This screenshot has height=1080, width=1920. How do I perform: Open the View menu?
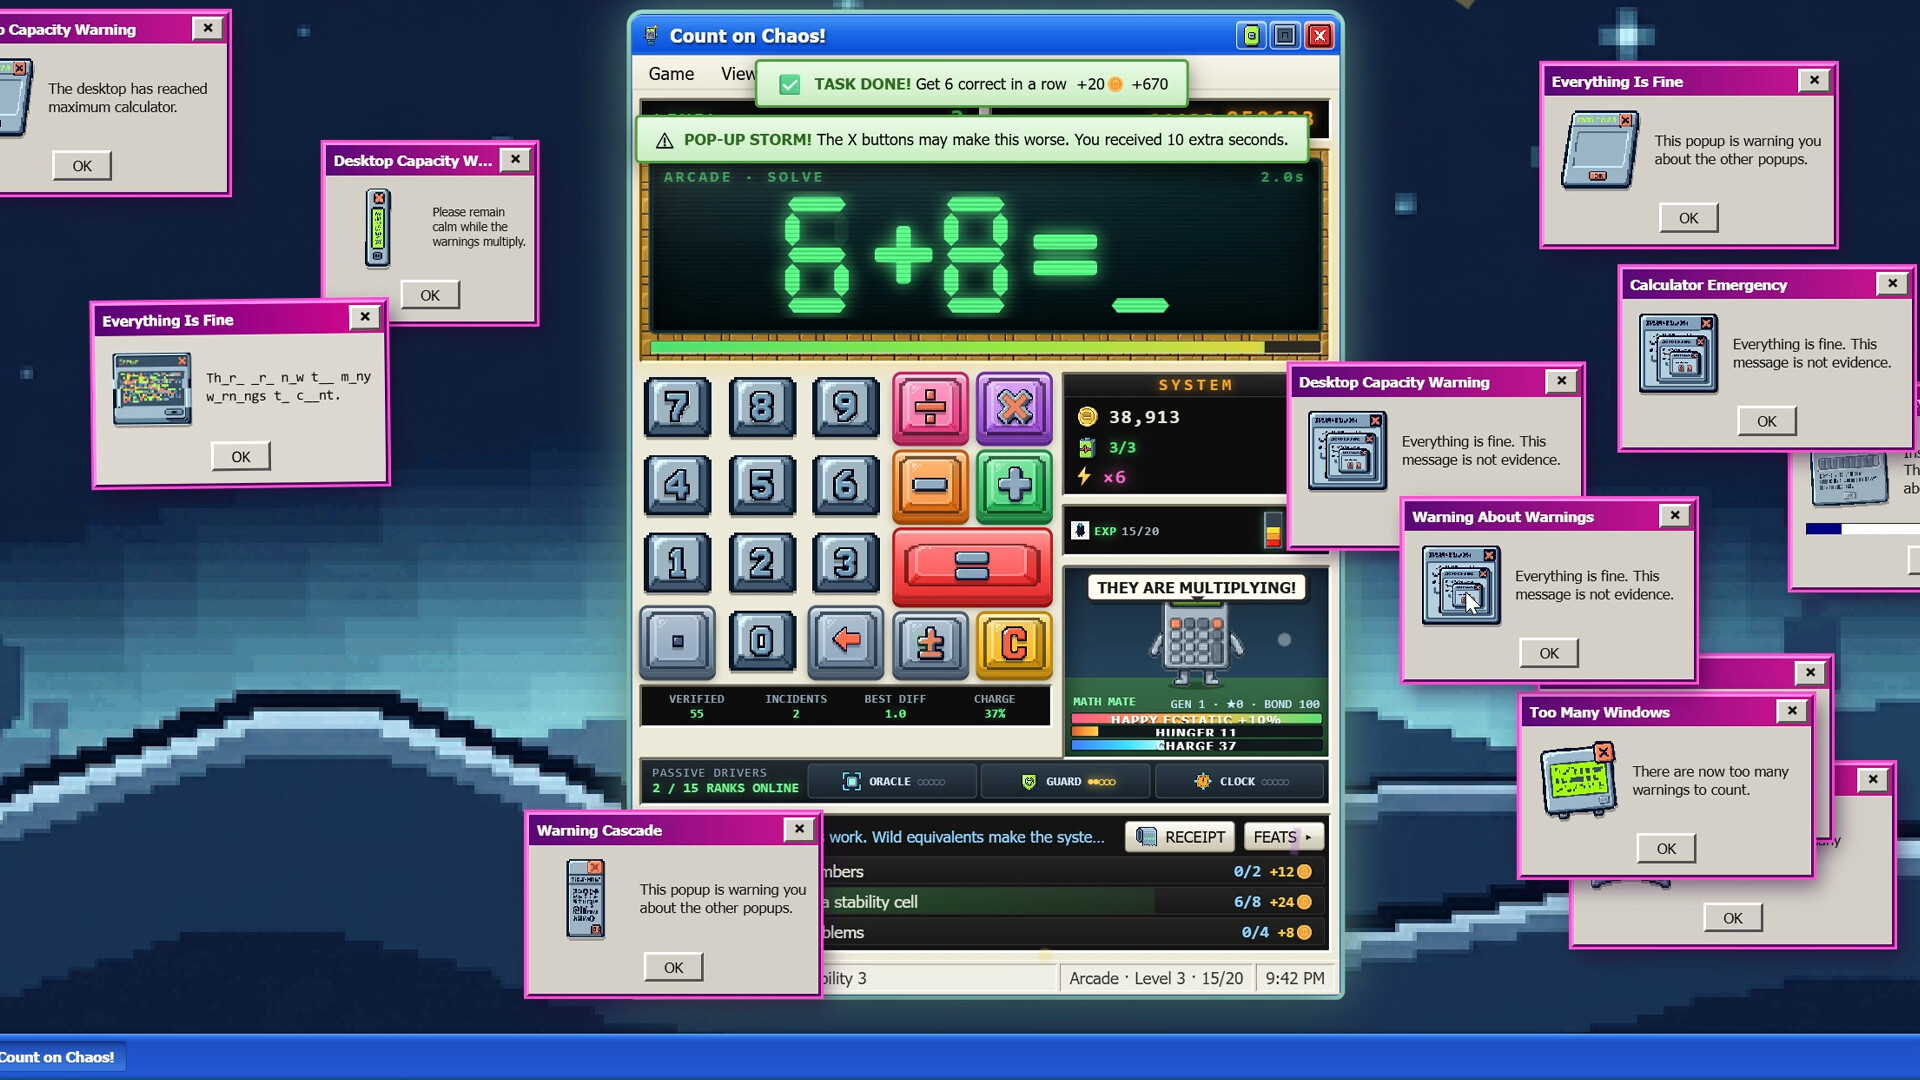pyautogui.click(x=738, y=74)
